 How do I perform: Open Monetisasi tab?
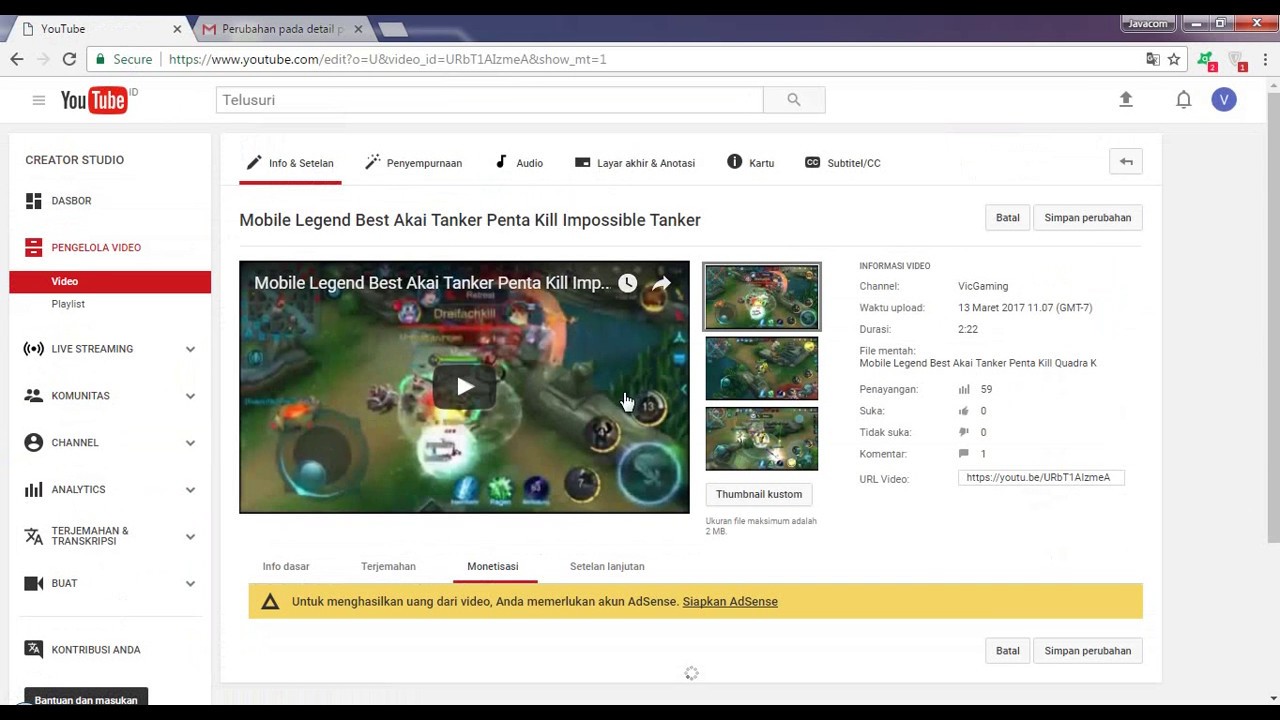pyautogui.click(x=493, y=566)
